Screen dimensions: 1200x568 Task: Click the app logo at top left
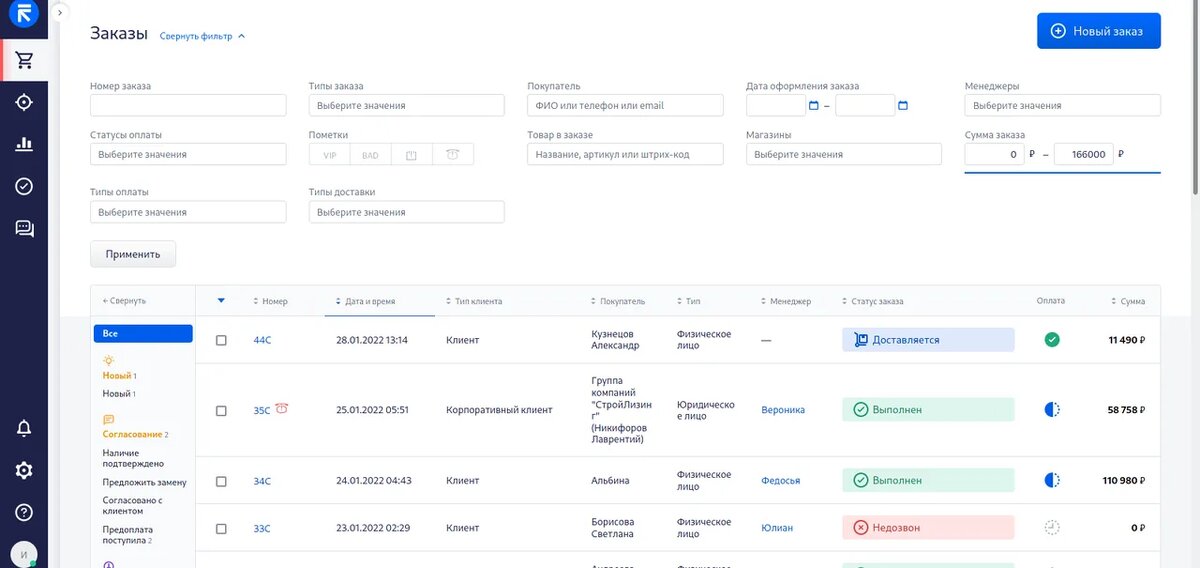coord(23,13)
